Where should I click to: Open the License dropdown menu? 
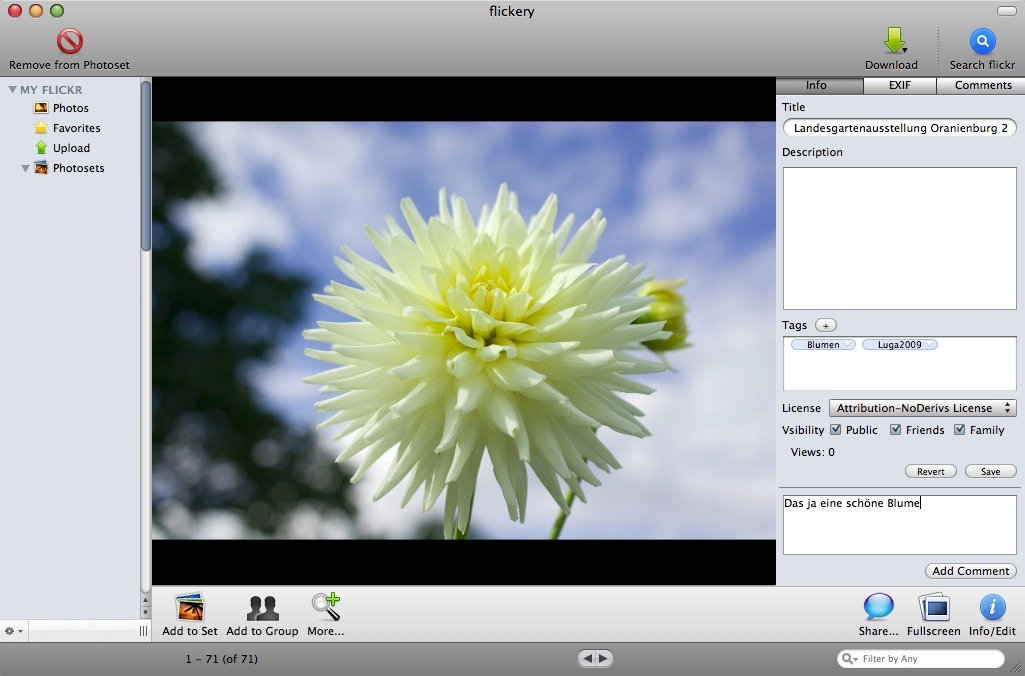[x=922, y=408]
